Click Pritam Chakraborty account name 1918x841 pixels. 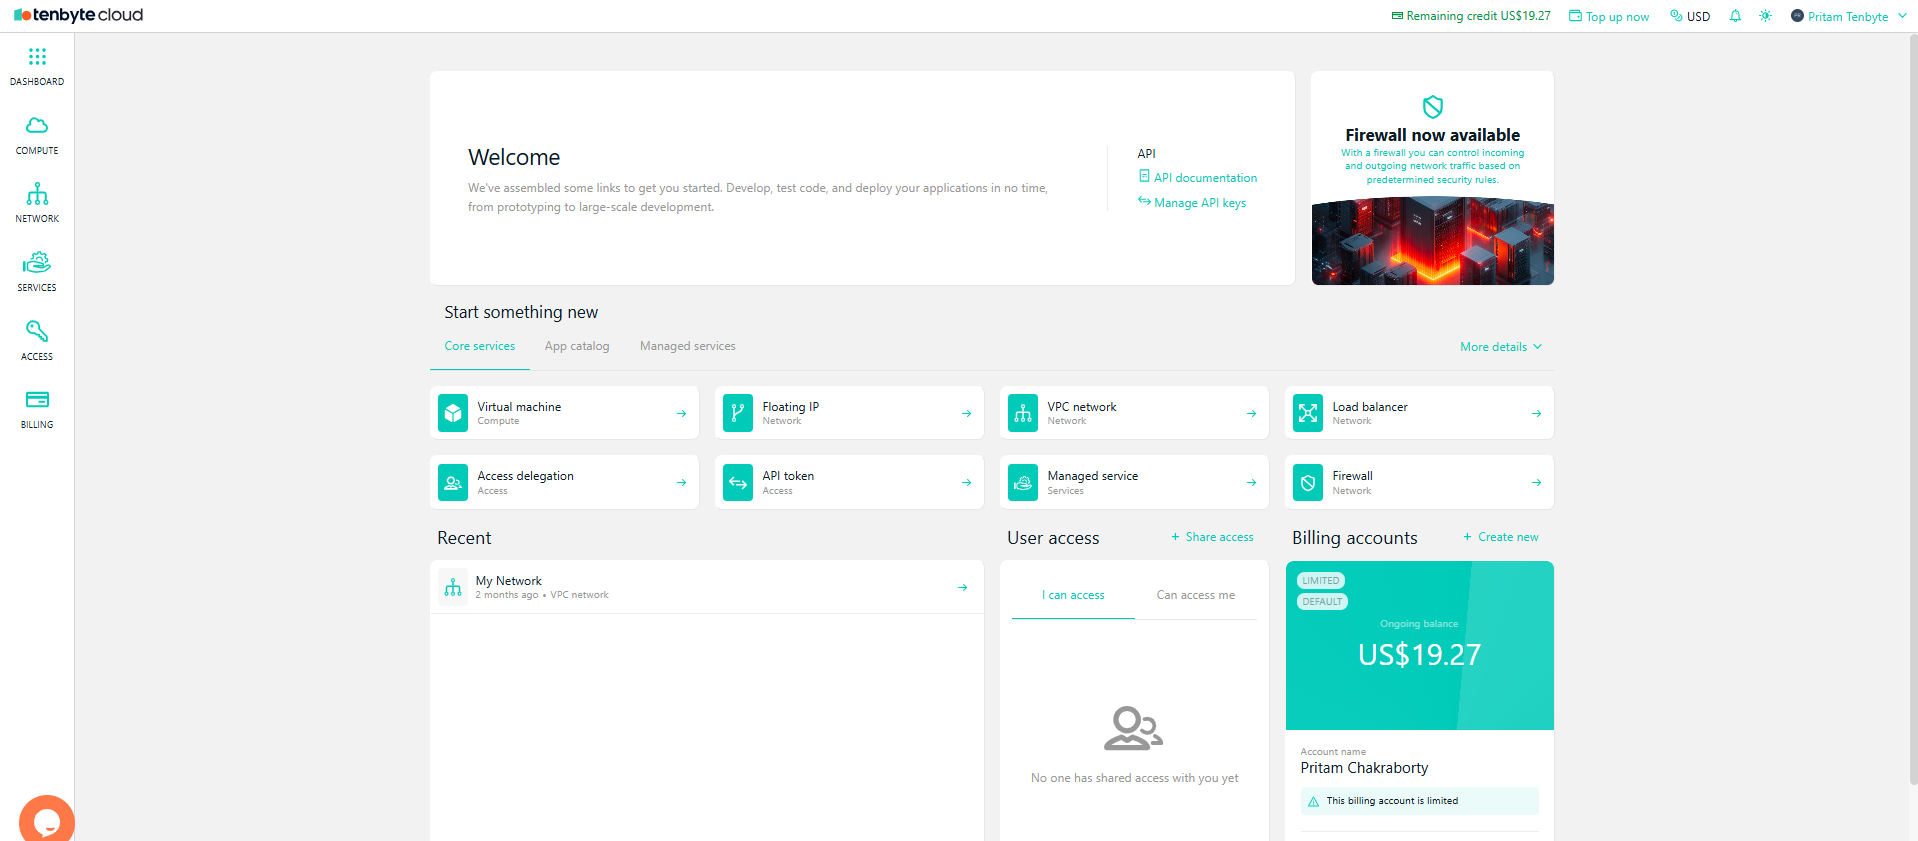coord(1364,768)
